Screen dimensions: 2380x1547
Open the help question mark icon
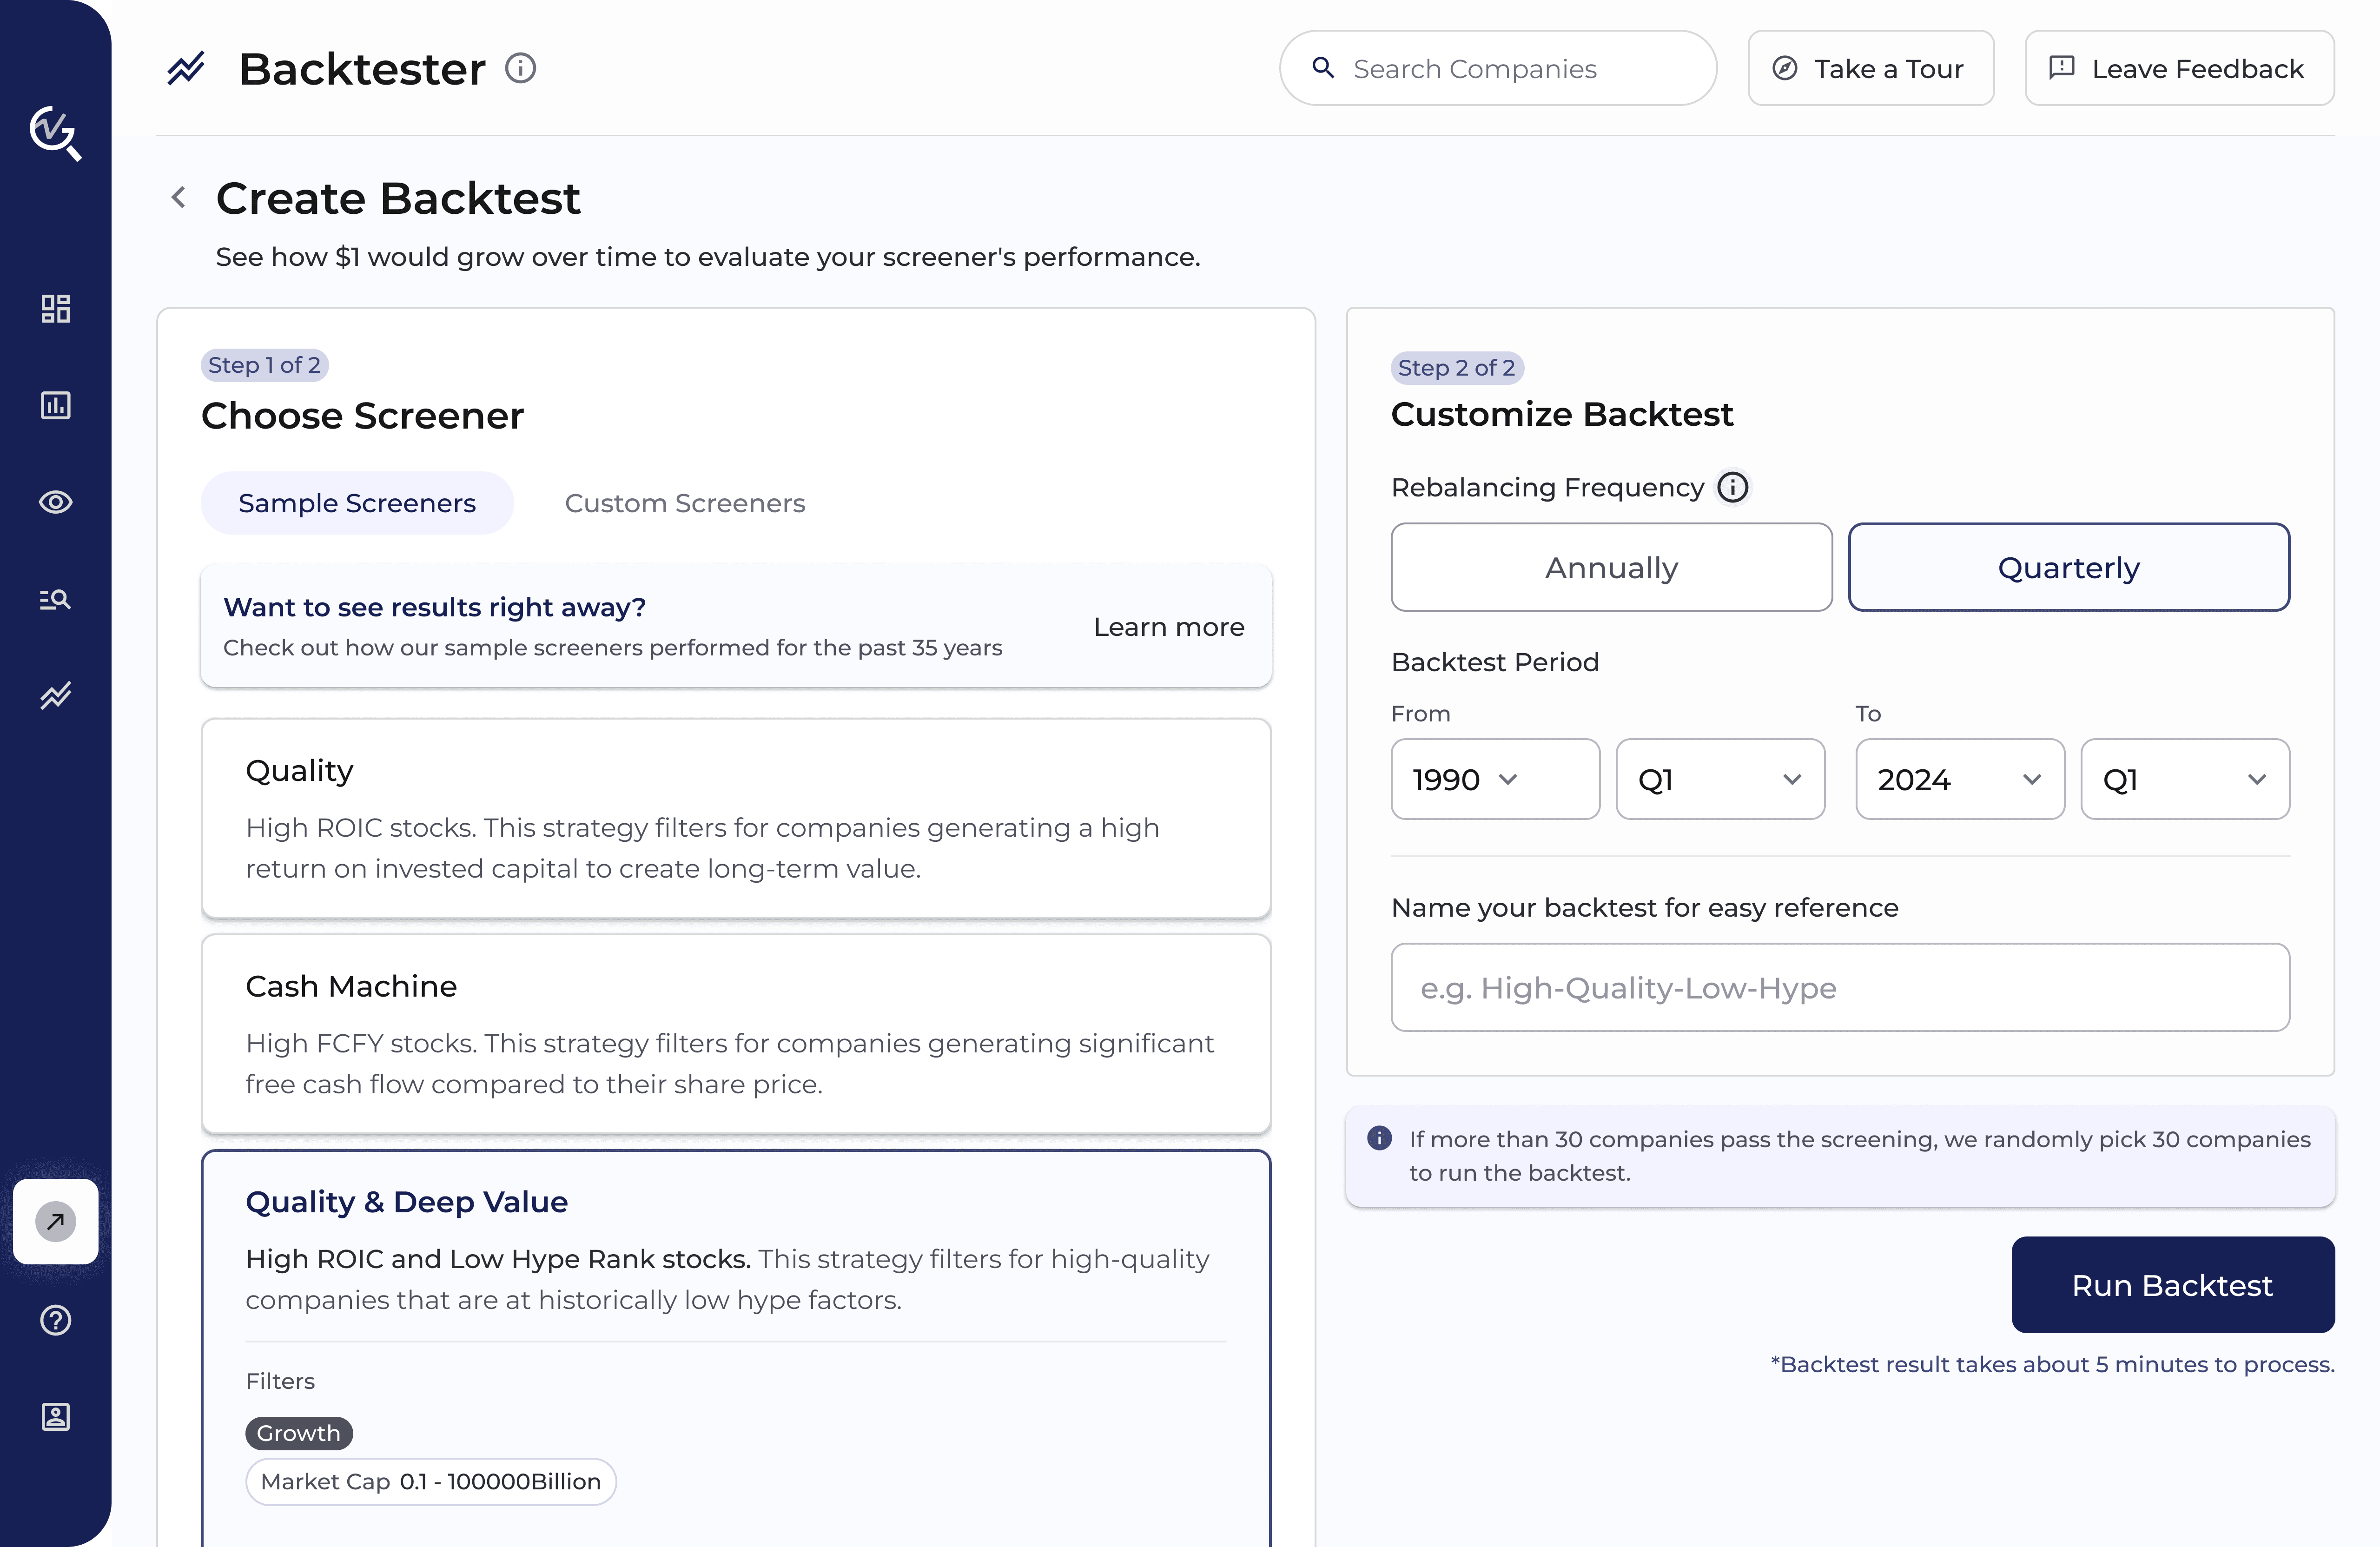pos(55,1320)
